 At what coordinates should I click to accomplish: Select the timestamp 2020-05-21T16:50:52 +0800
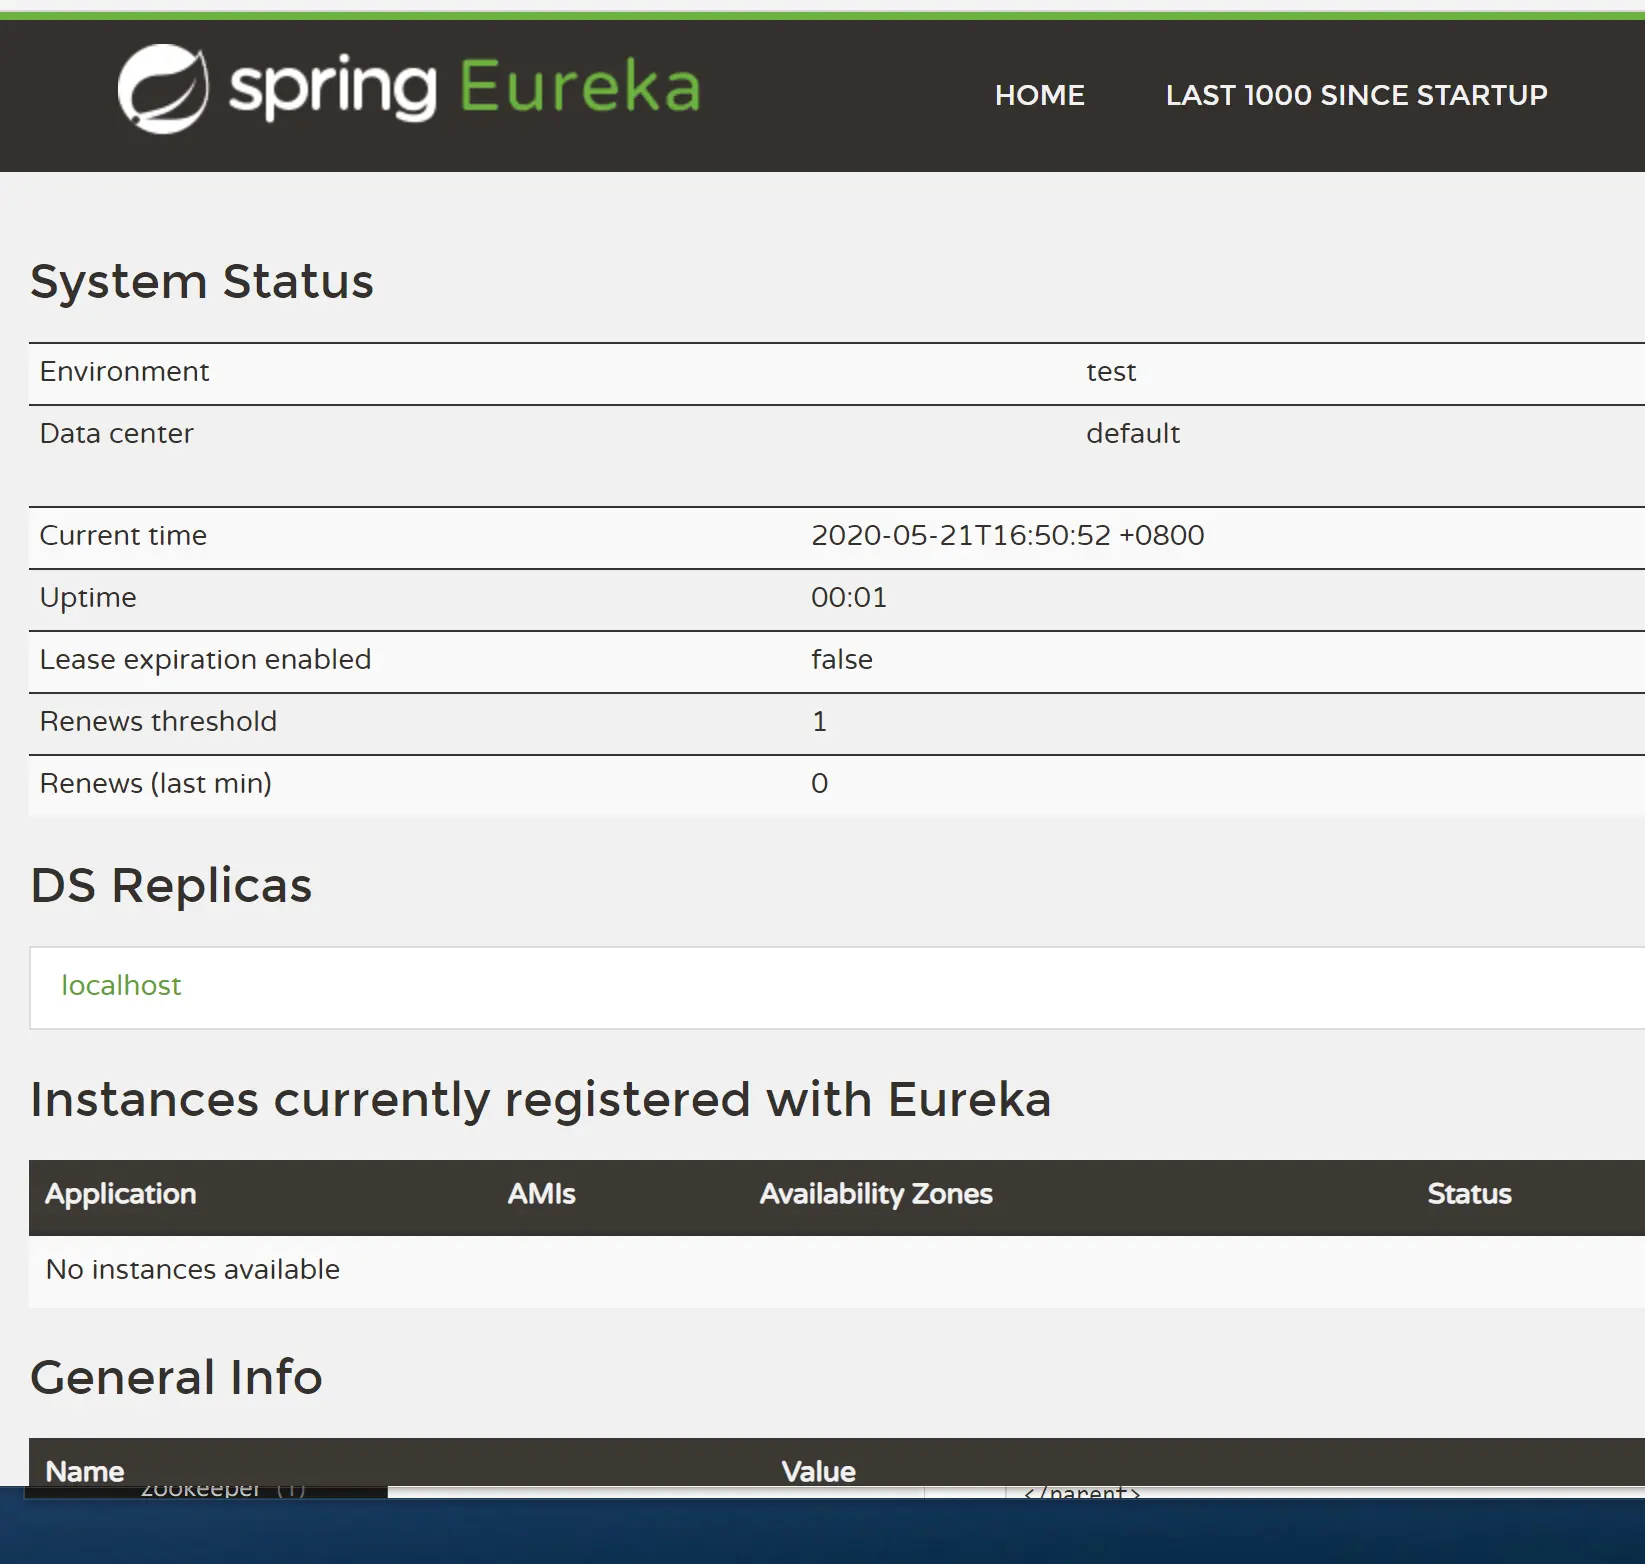pos(1008,536)
